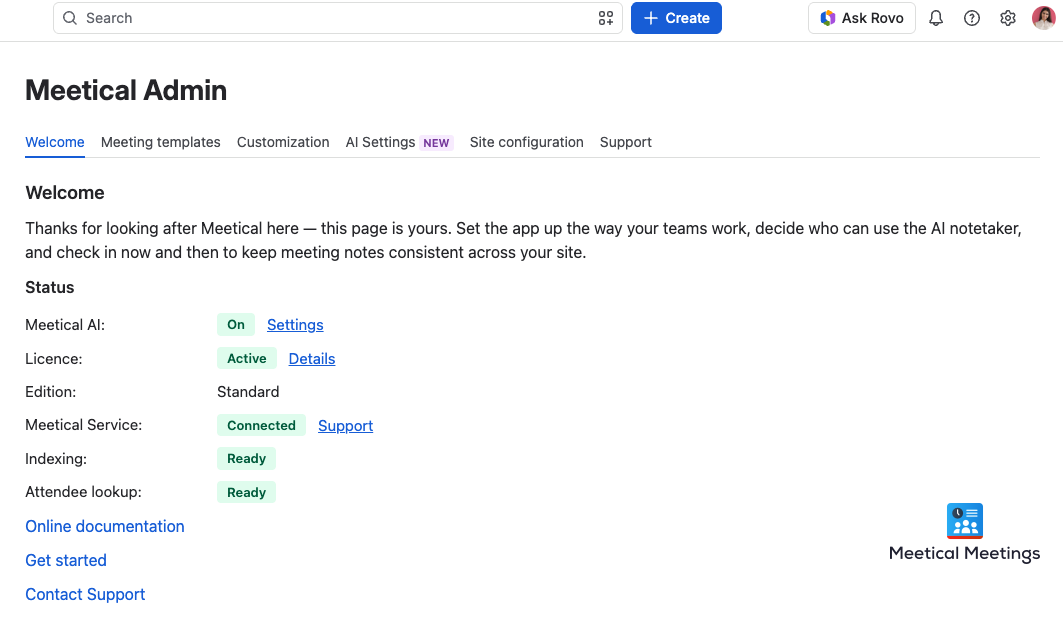Click the Meetical Meetings logo icon
This screenshot has height=620, width=1063.
965,520
